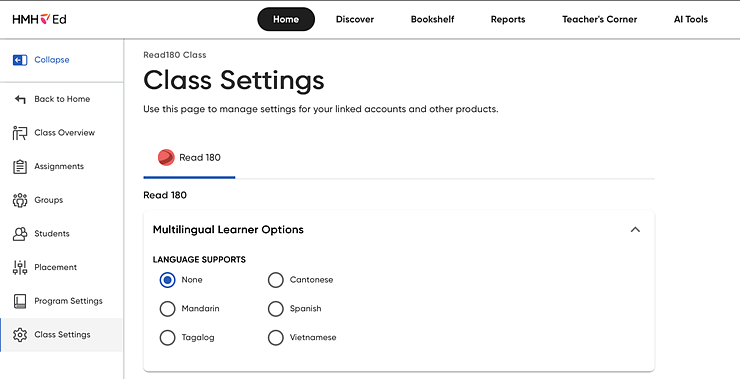Screen dimensions: 740x379
Task: Click the Class Settings gear icon
Action: (20, 335)
